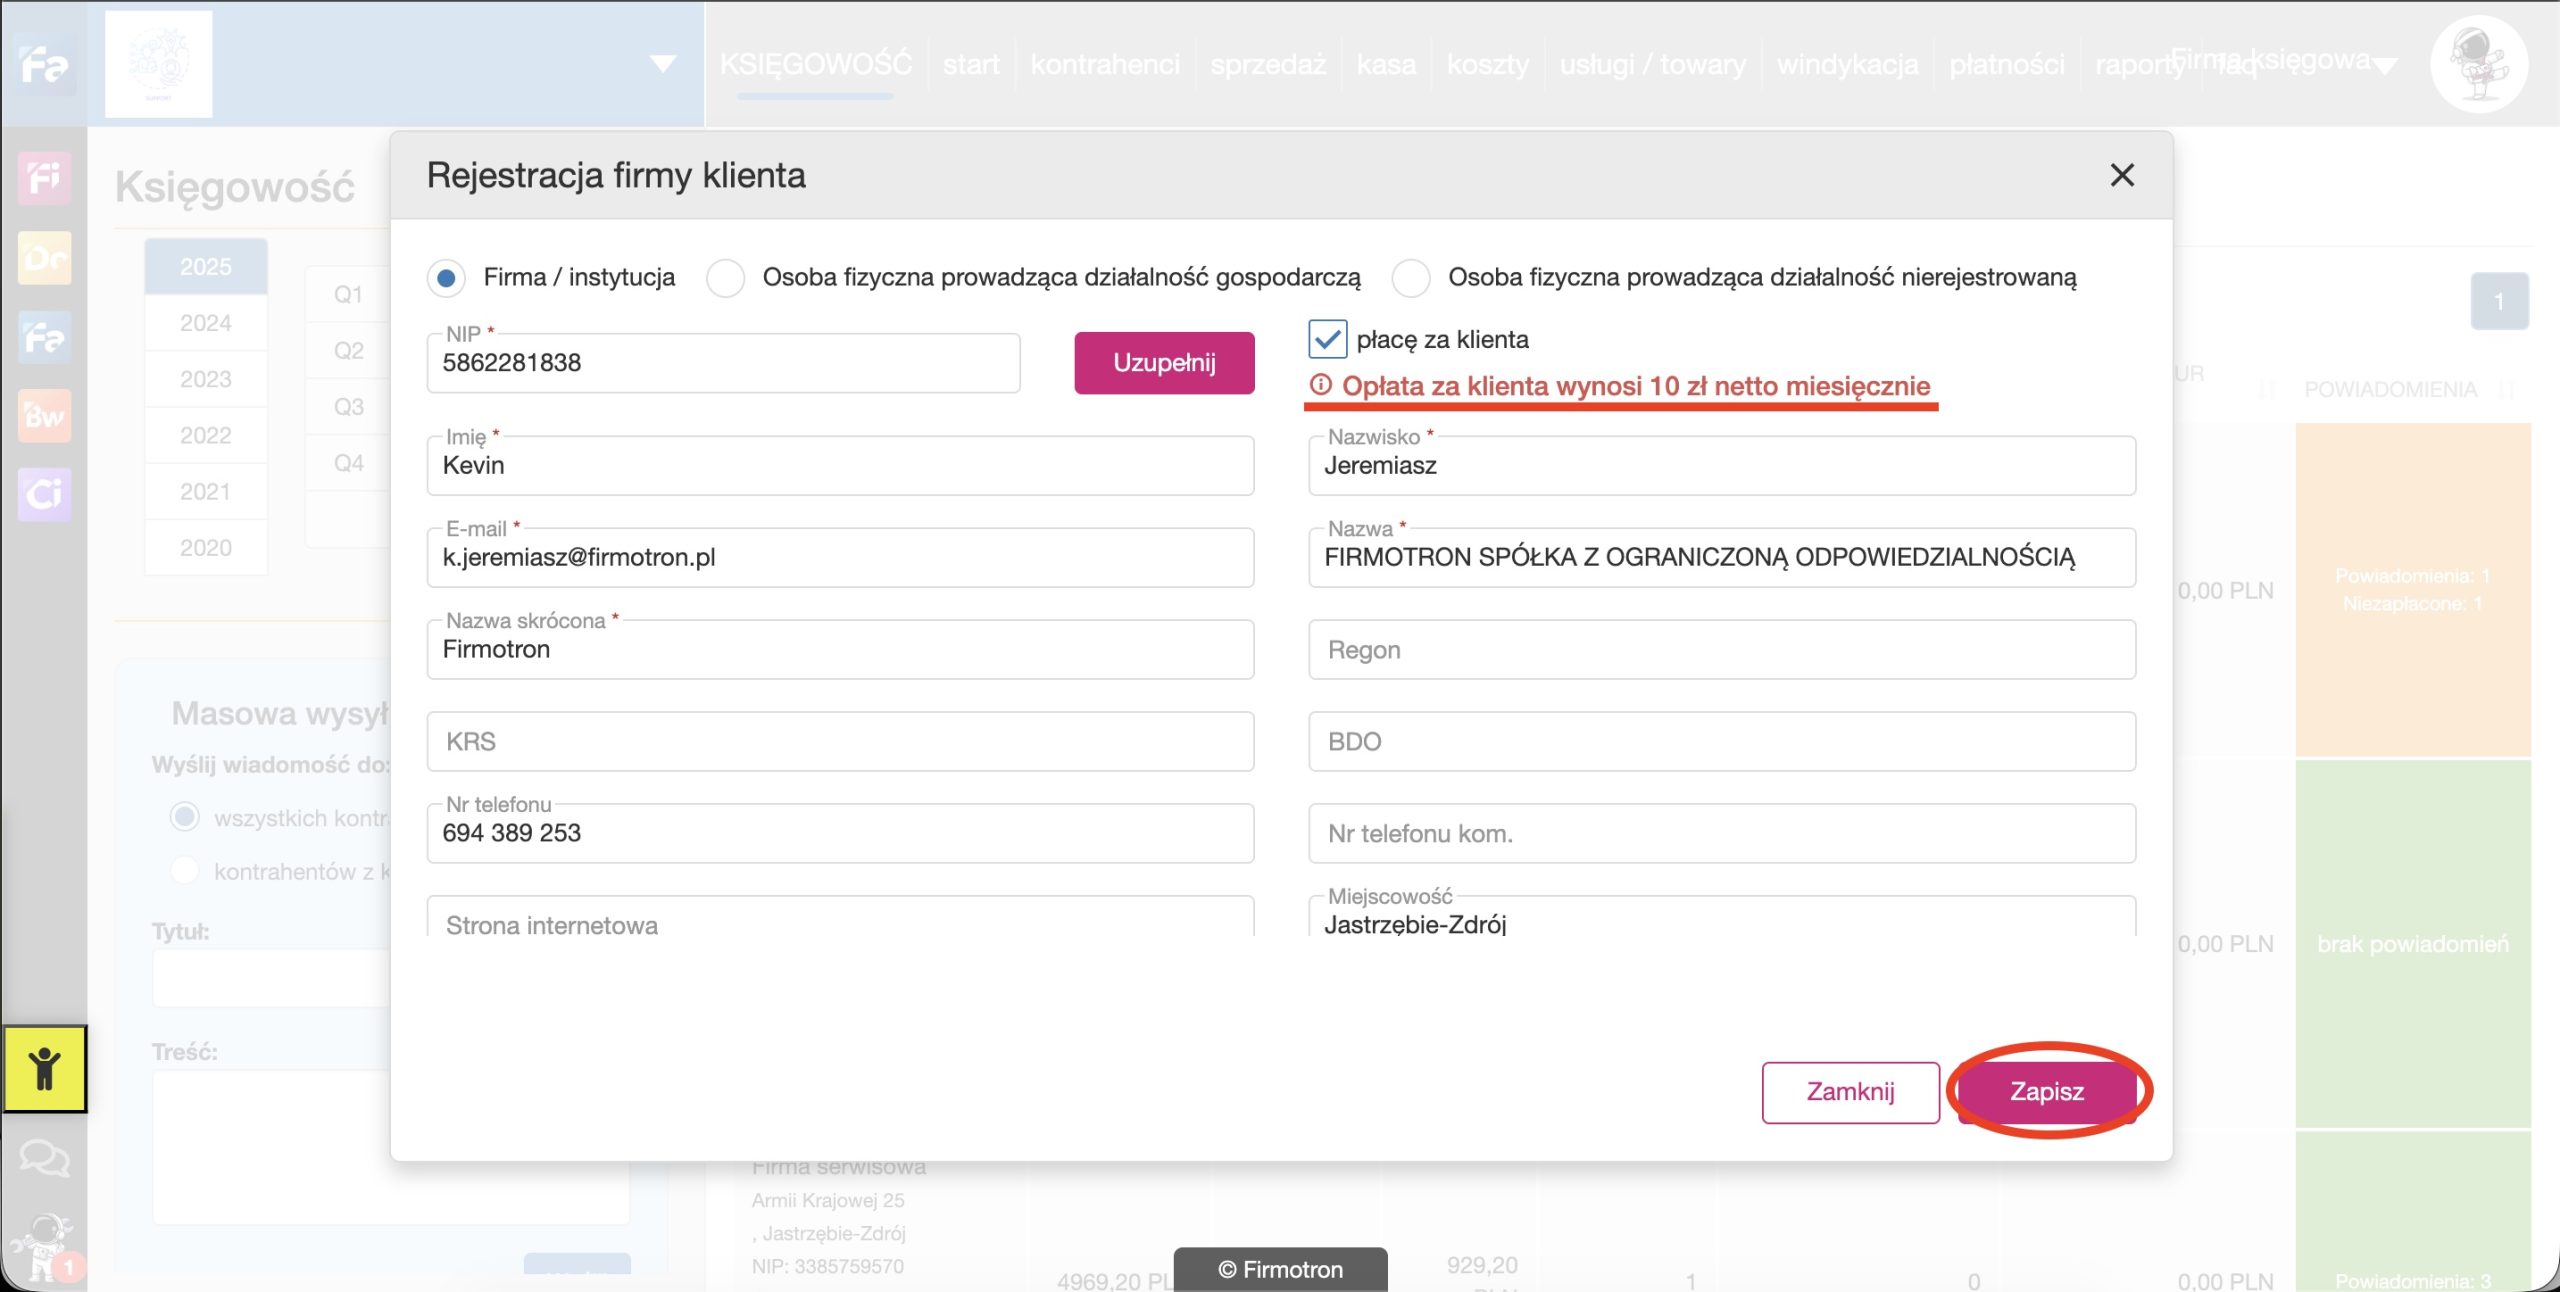Choose the "Firma / instytucja" radio button
The height and width of the screenshot is (1292, 2560).
[x=447, y=277]
